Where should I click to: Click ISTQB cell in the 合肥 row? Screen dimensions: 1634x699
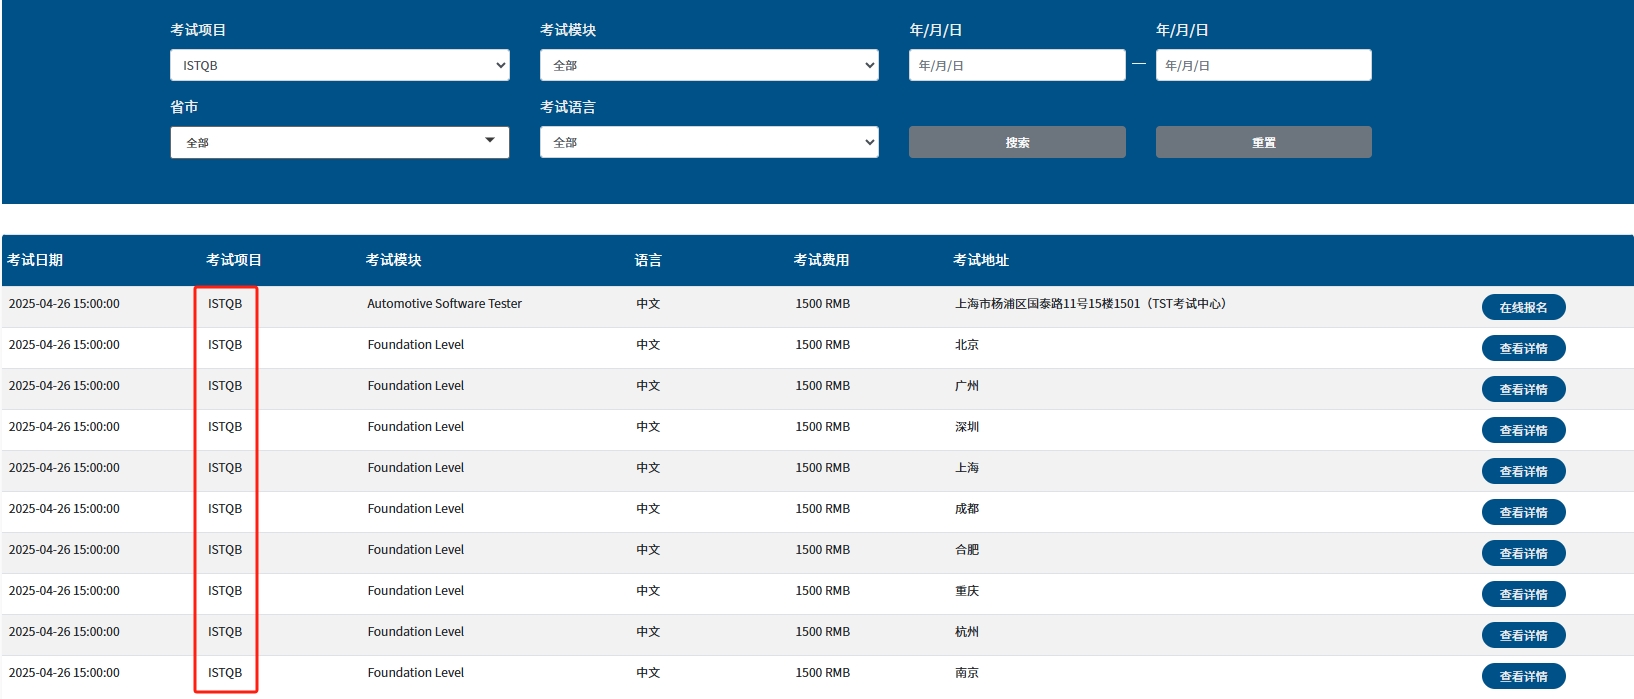pyautogui.click(x=225, y=550)
